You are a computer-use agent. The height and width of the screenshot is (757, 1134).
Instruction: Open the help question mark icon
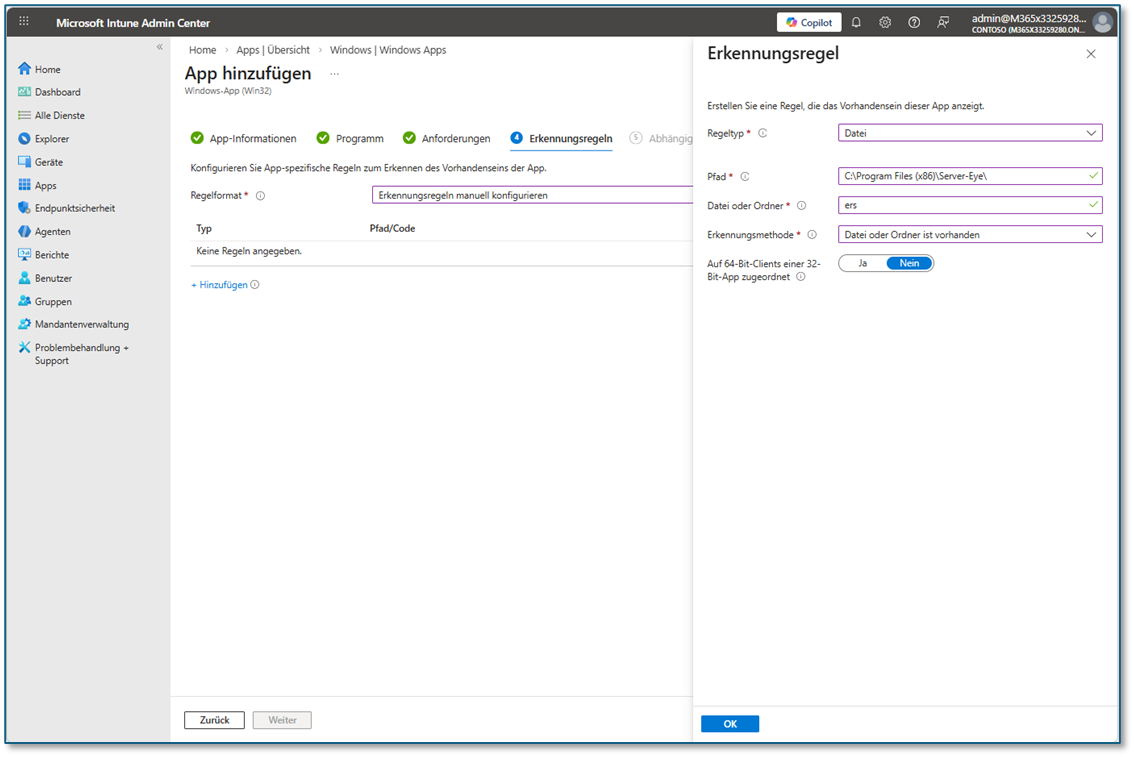click(x=914, y=22)
